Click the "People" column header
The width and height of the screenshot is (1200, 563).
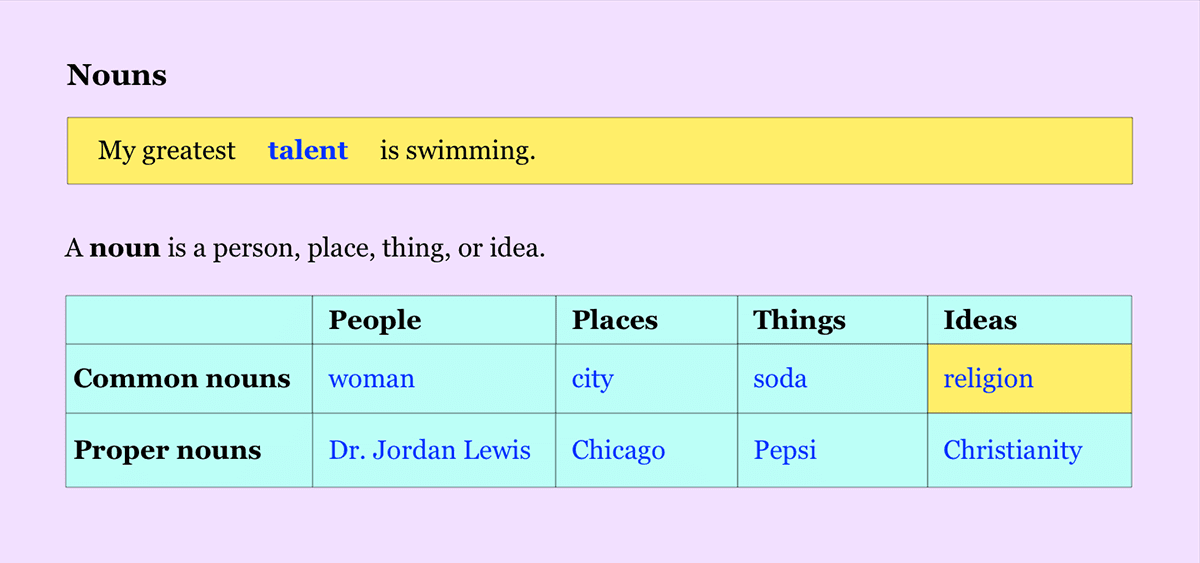coord(375,320)
